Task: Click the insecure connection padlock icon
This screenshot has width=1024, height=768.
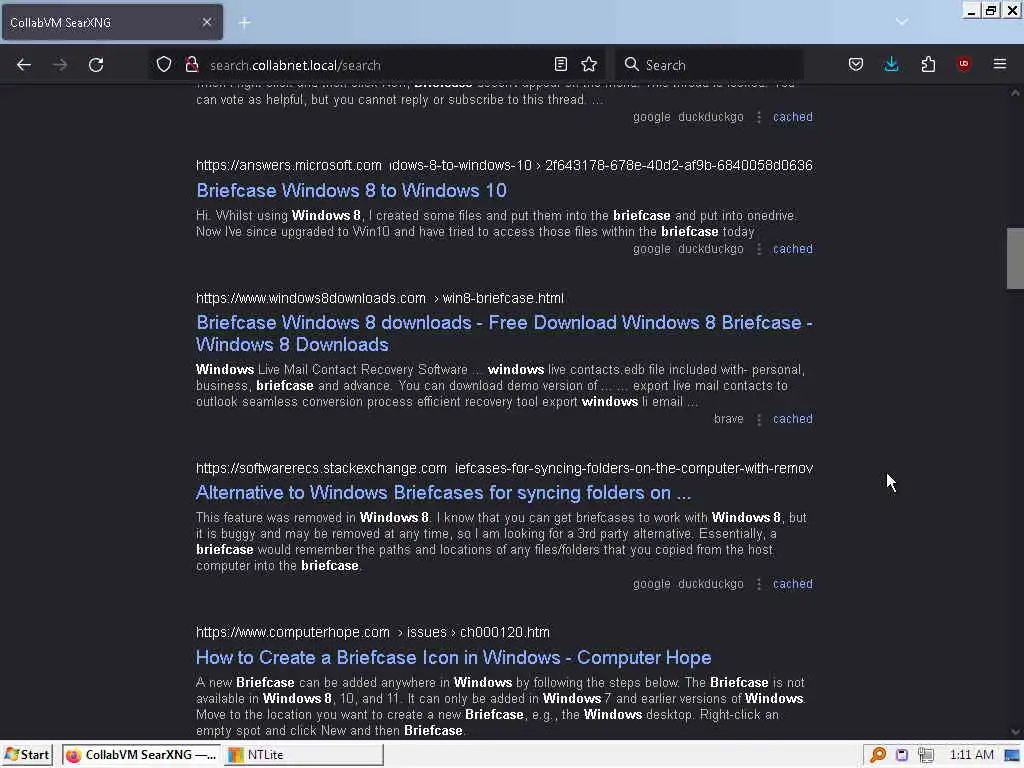Action: coord(192,65)
